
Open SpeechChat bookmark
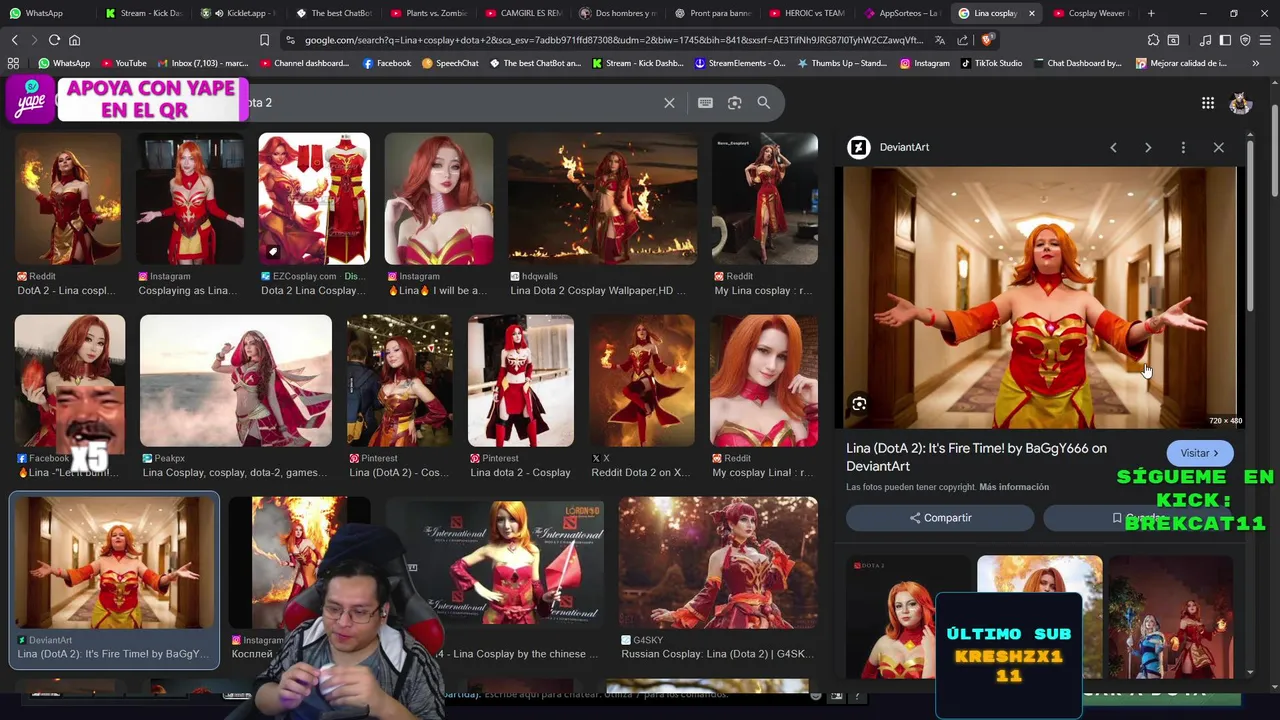click(448, 63)
